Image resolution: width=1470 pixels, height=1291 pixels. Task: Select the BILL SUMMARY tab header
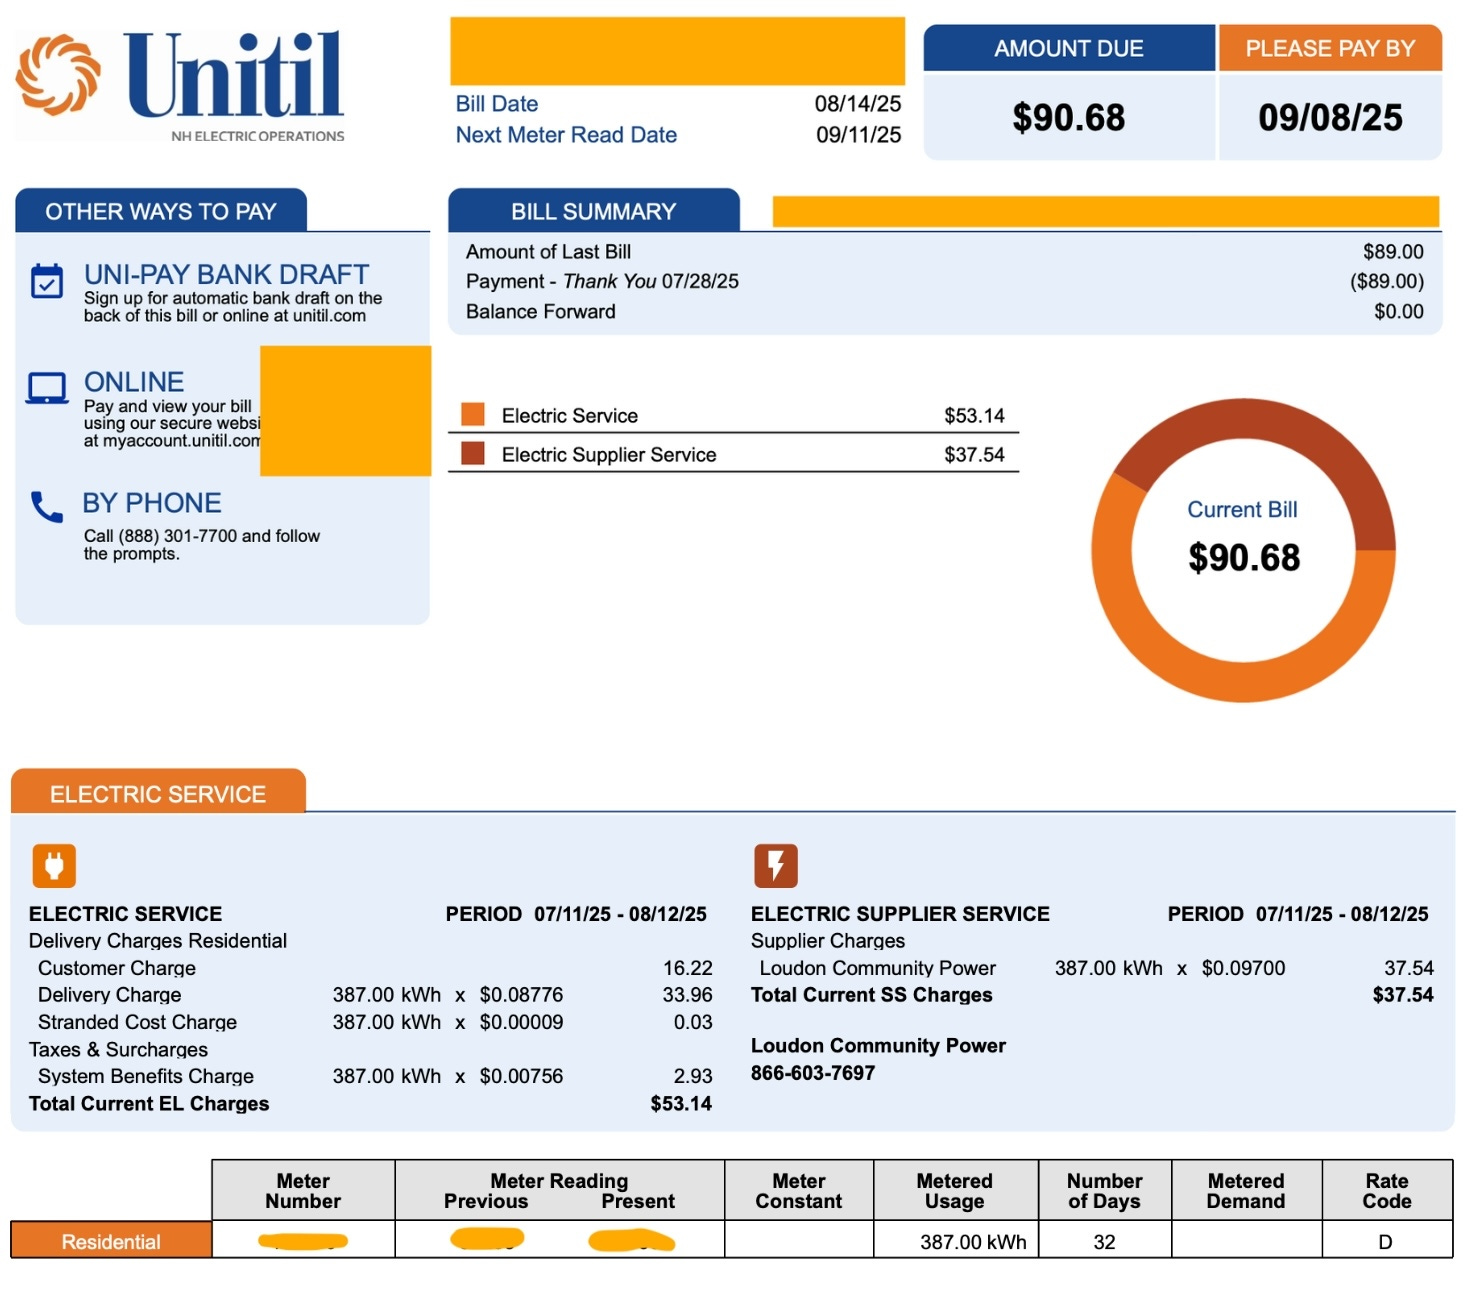(x=594, y=211)
